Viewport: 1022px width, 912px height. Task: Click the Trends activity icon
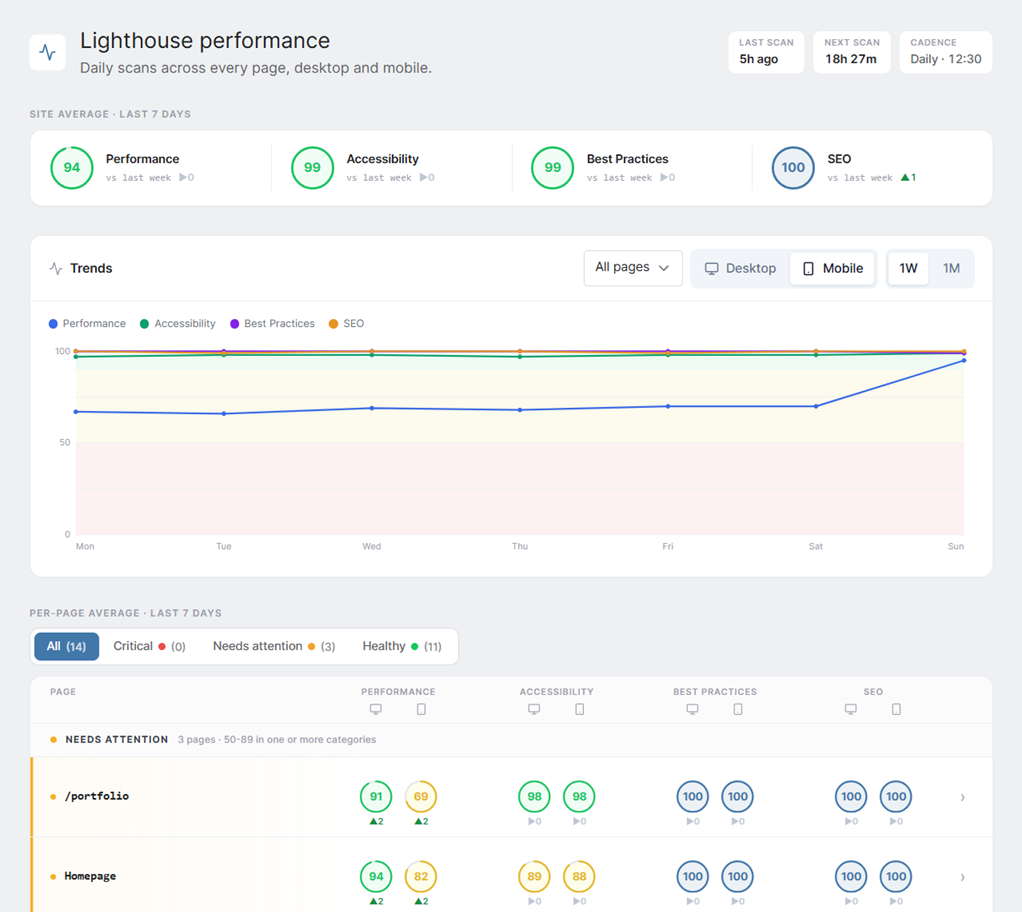(x=56, y=269)
